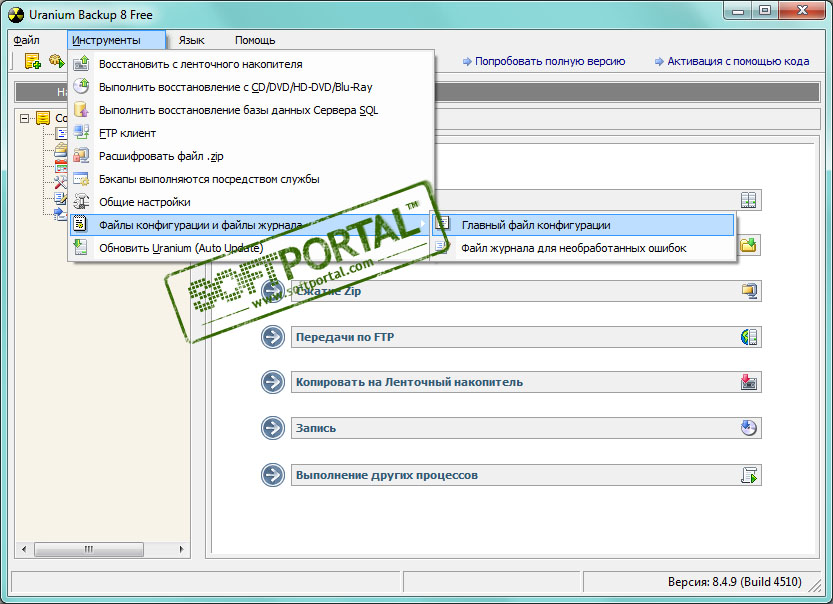Click the configuration files notepad icon

click(80, 224)
